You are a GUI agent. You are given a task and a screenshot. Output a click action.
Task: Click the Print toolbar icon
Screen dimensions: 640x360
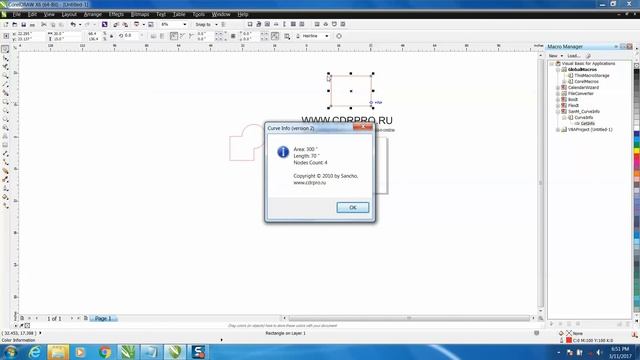coord(32,24)
